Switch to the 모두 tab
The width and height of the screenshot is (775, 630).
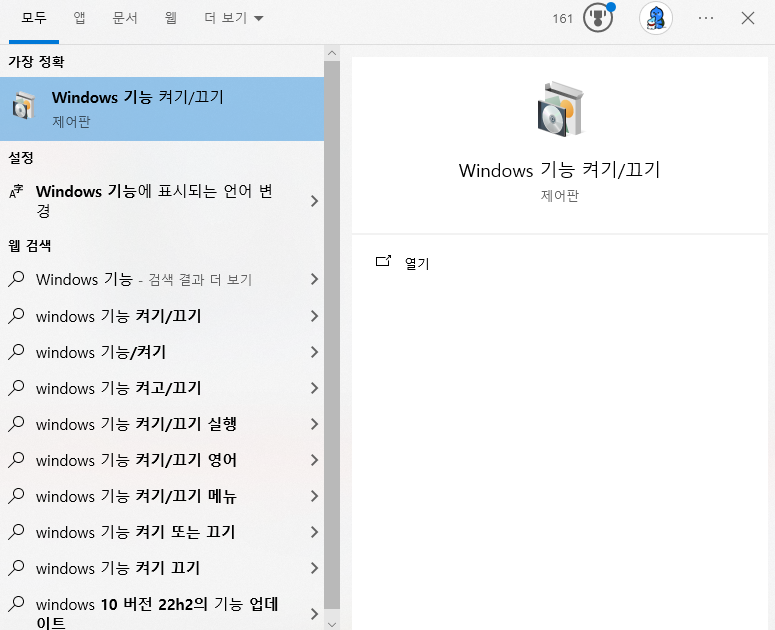34,18
